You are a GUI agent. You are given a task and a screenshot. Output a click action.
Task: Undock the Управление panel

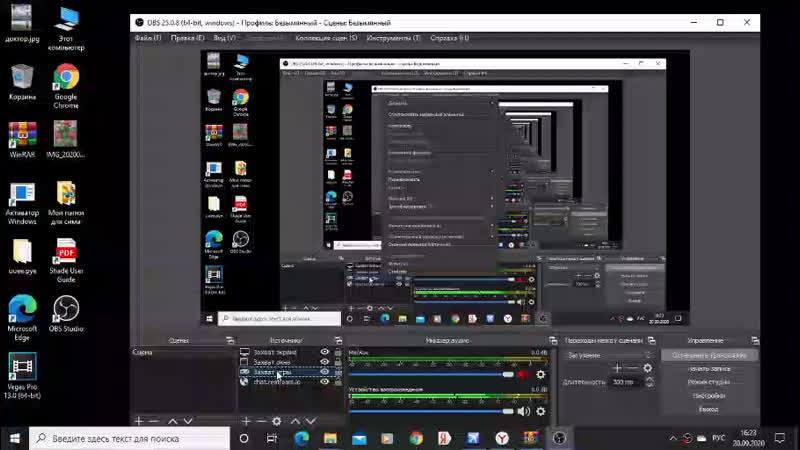pos(755,340)
